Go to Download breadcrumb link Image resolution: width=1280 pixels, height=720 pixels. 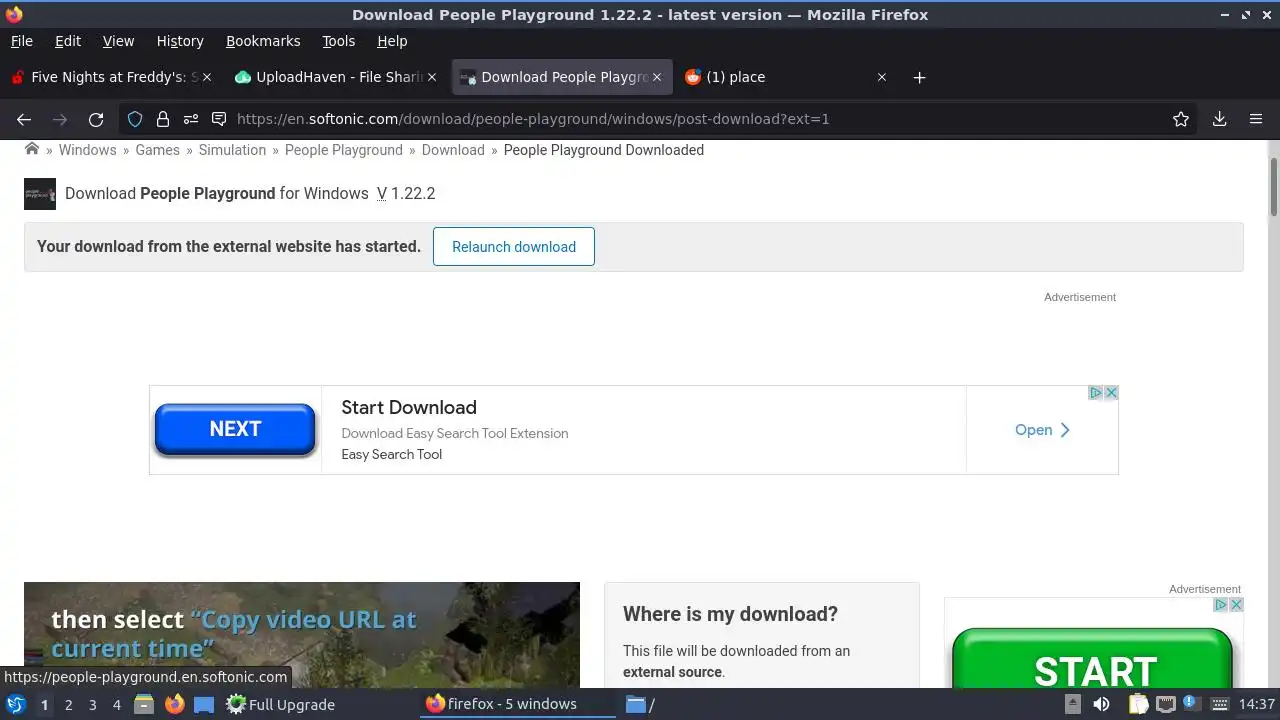click(453, 150)
